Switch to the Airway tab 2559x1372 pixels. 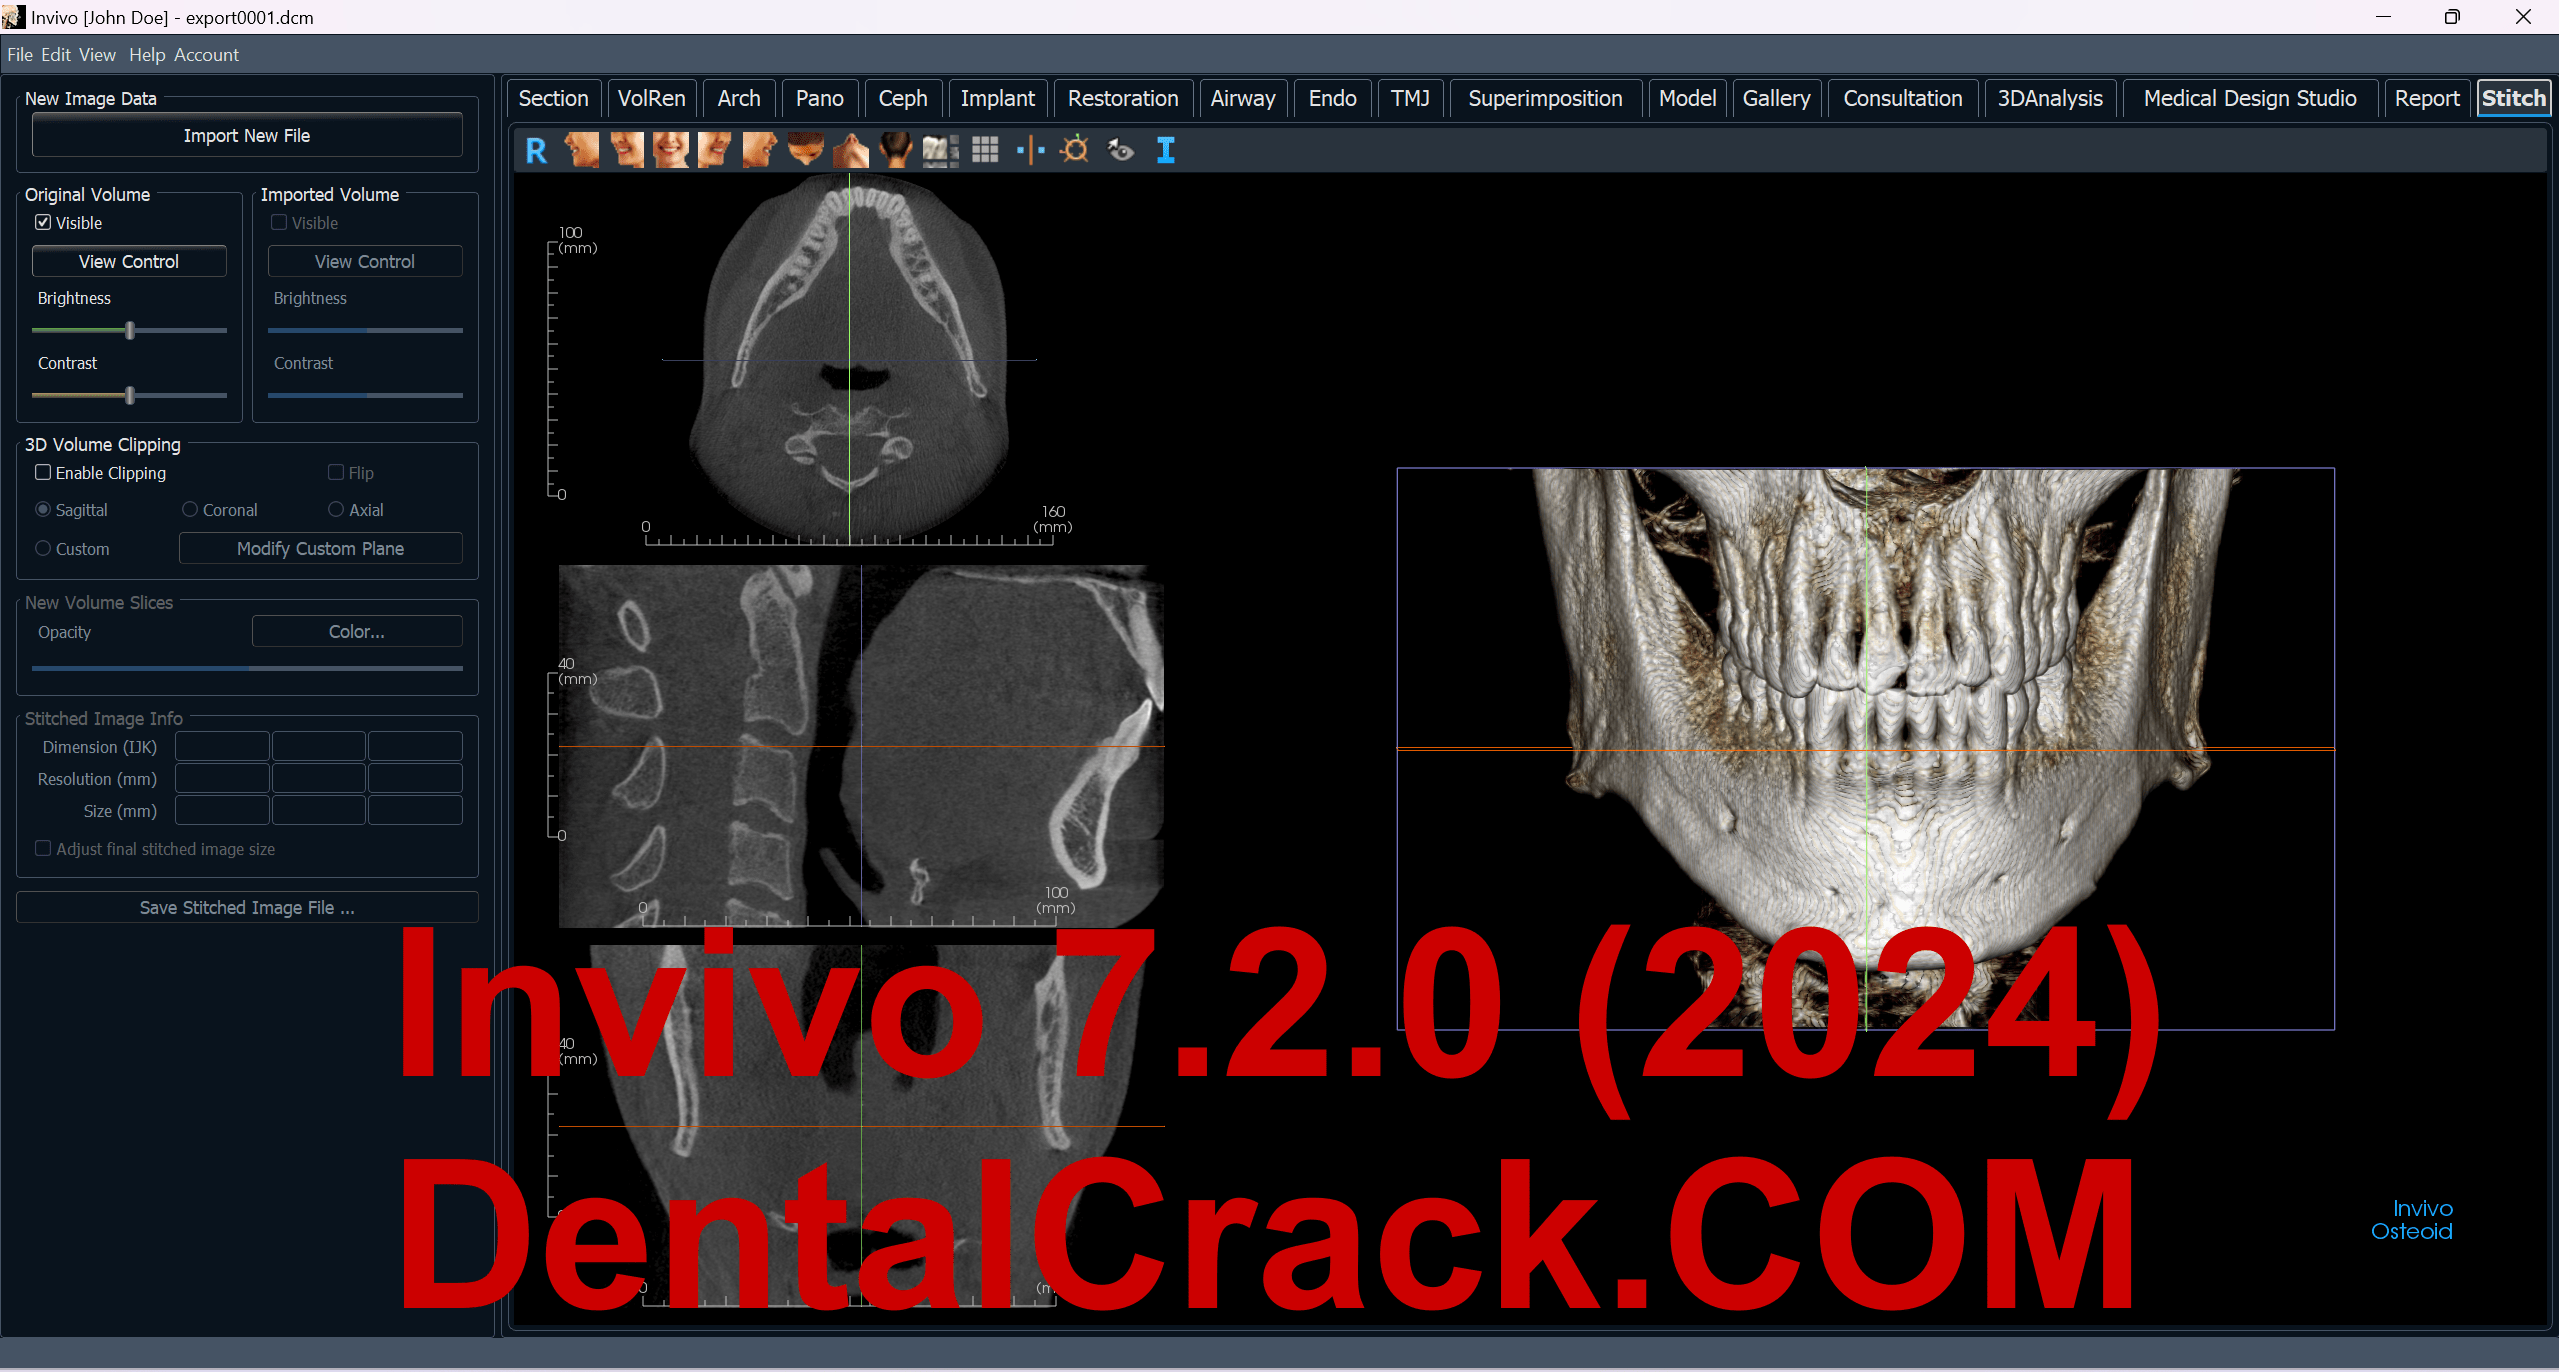[1243, 98]
